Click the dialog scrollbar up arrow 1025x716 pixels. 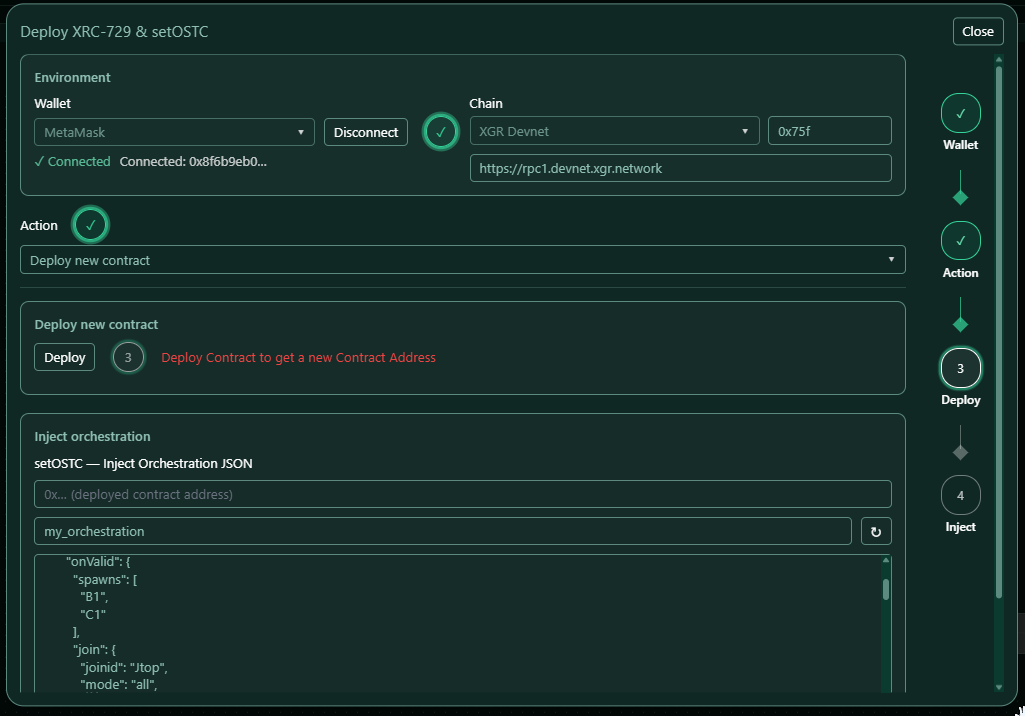[x=999, y=60]
